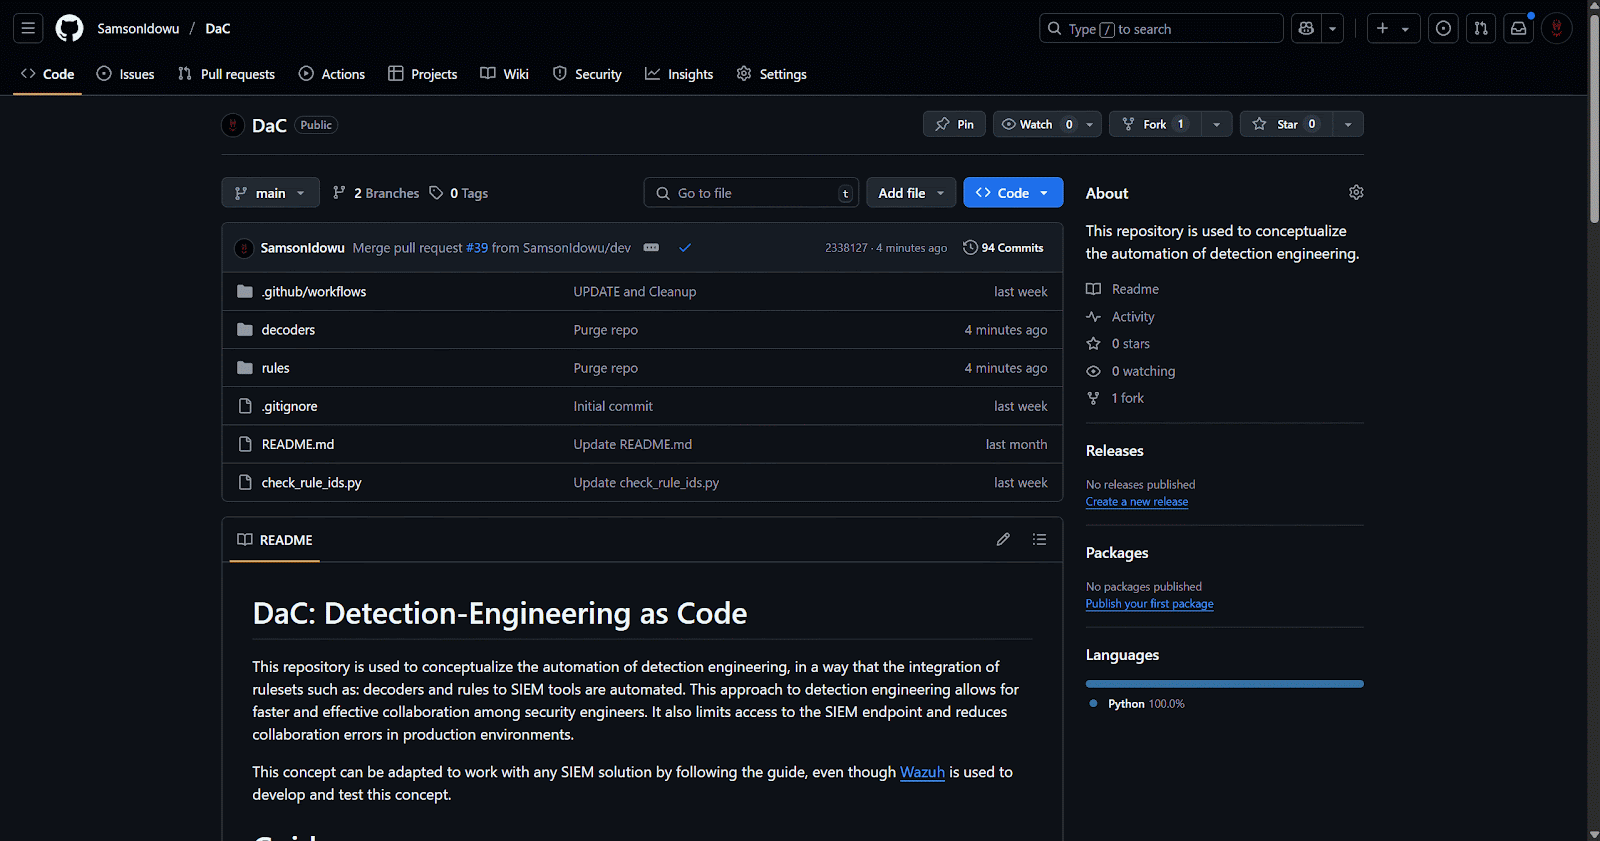The width and height of the screenshot is (1600, 841).
Task: Open Activity link in About sidebar
Action: pos(1121,317)
